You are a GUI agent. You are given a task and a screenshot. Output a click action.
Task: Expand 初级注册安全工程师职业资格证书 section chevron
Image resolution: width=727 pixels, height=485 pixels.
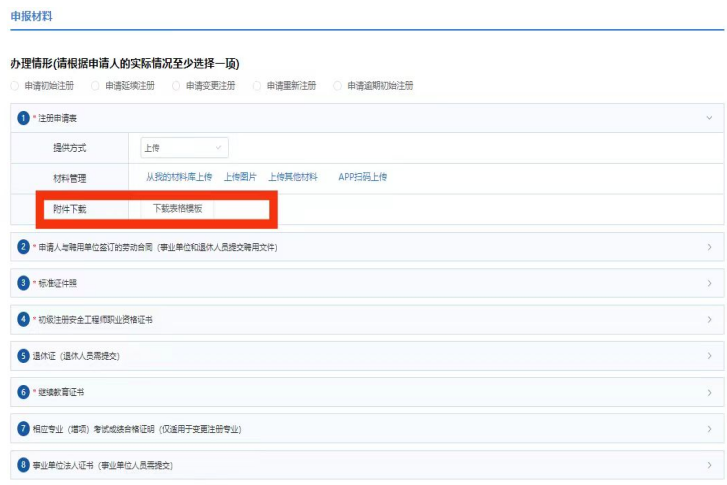[x=709, y=319]
